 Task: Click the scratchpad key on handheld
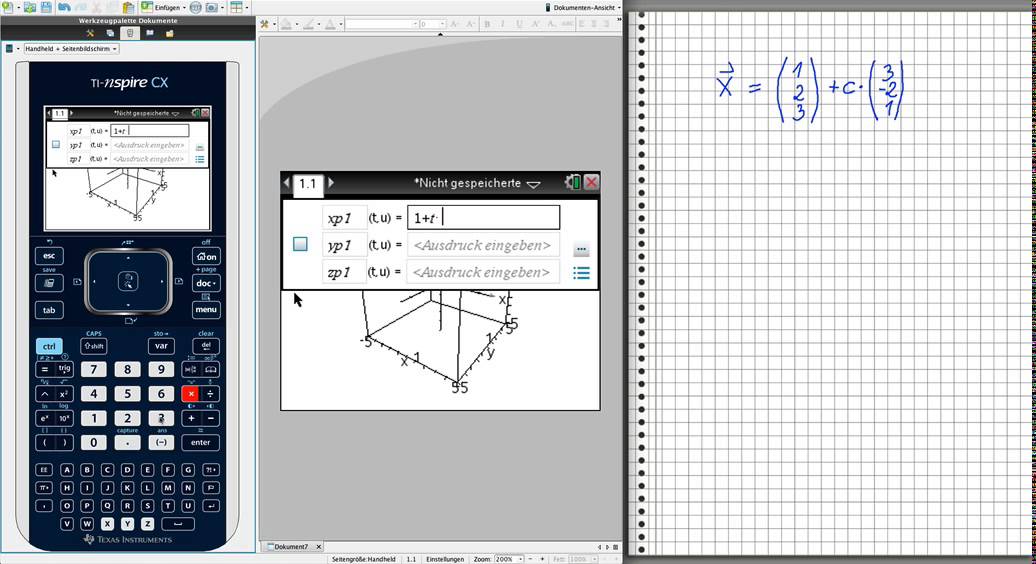click(x=49, y=283)
